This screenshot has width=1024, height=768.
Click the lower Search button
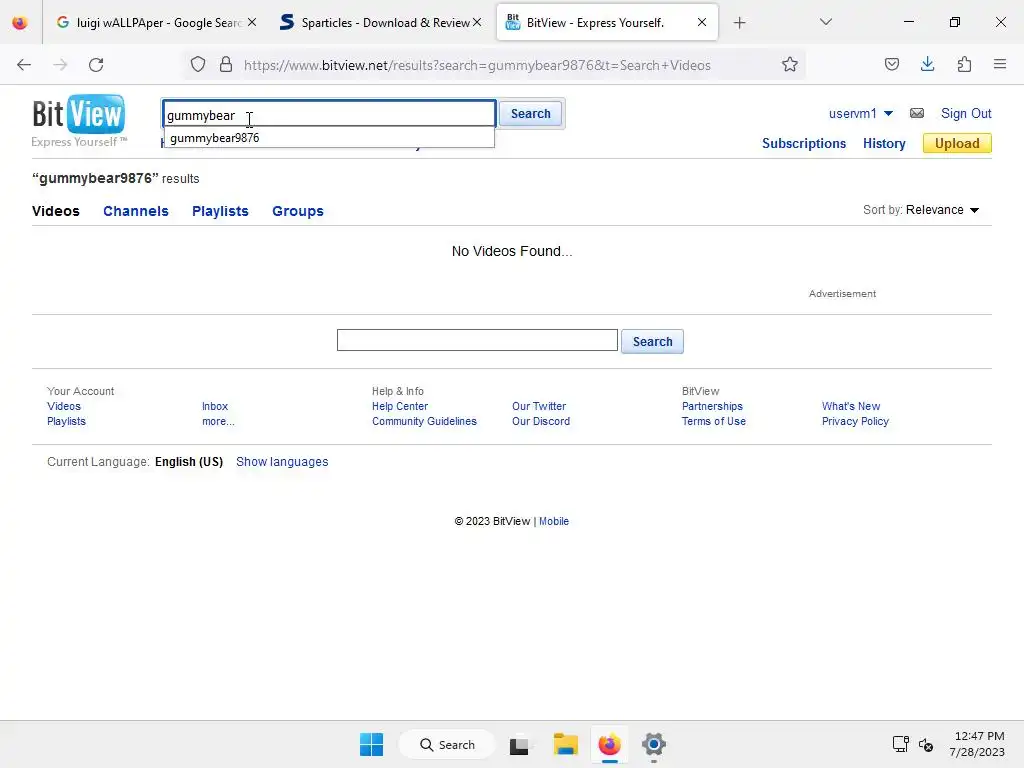point(652,342)
